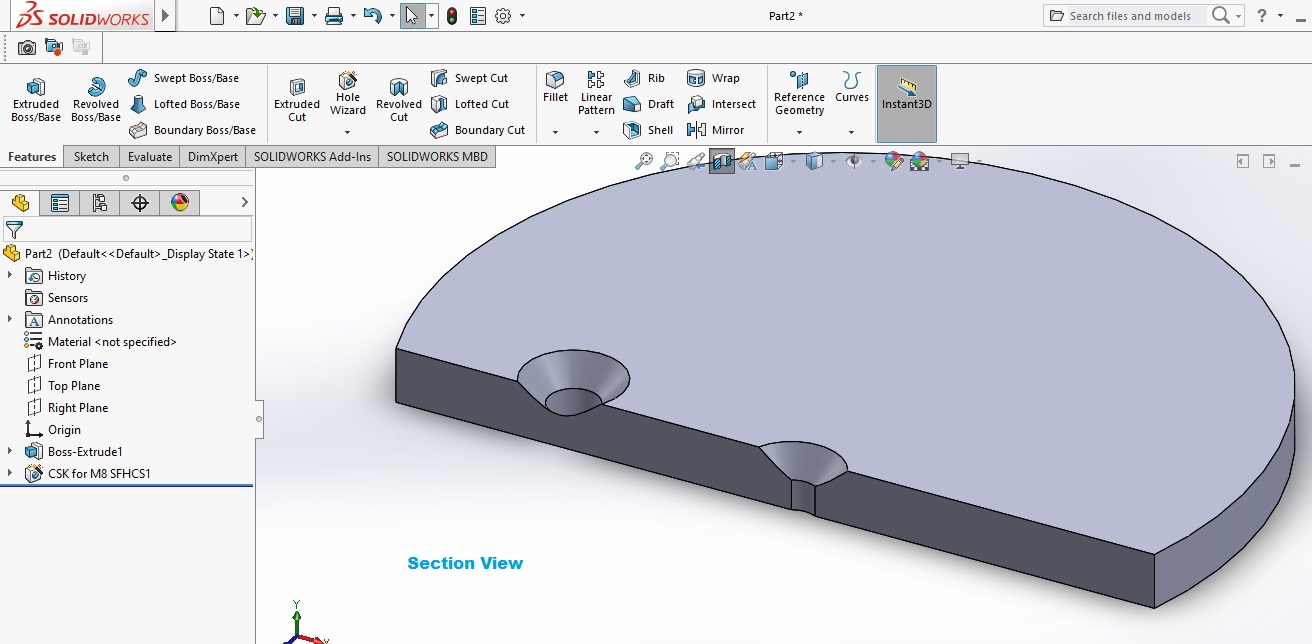
Task: Choose Swept Boss/Base feature
Action: (x=184, y=78)
